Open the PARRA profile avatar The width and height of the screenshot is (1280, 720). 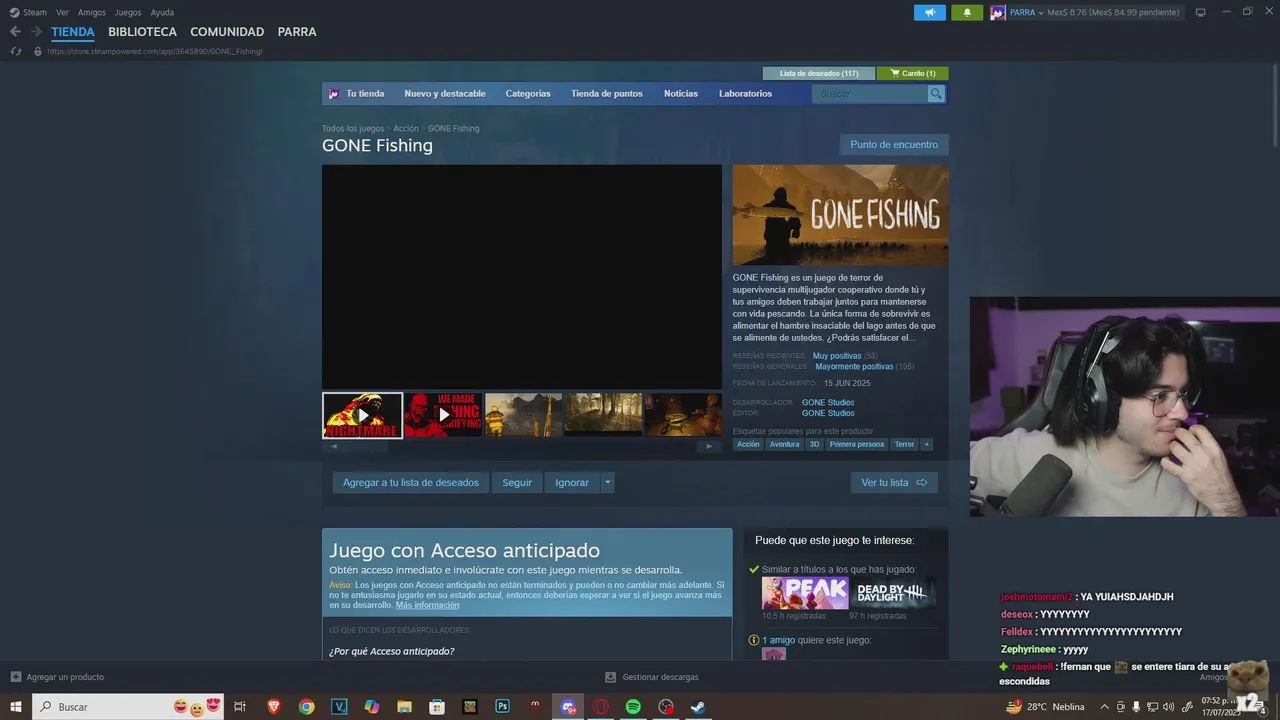pos(997,12)
